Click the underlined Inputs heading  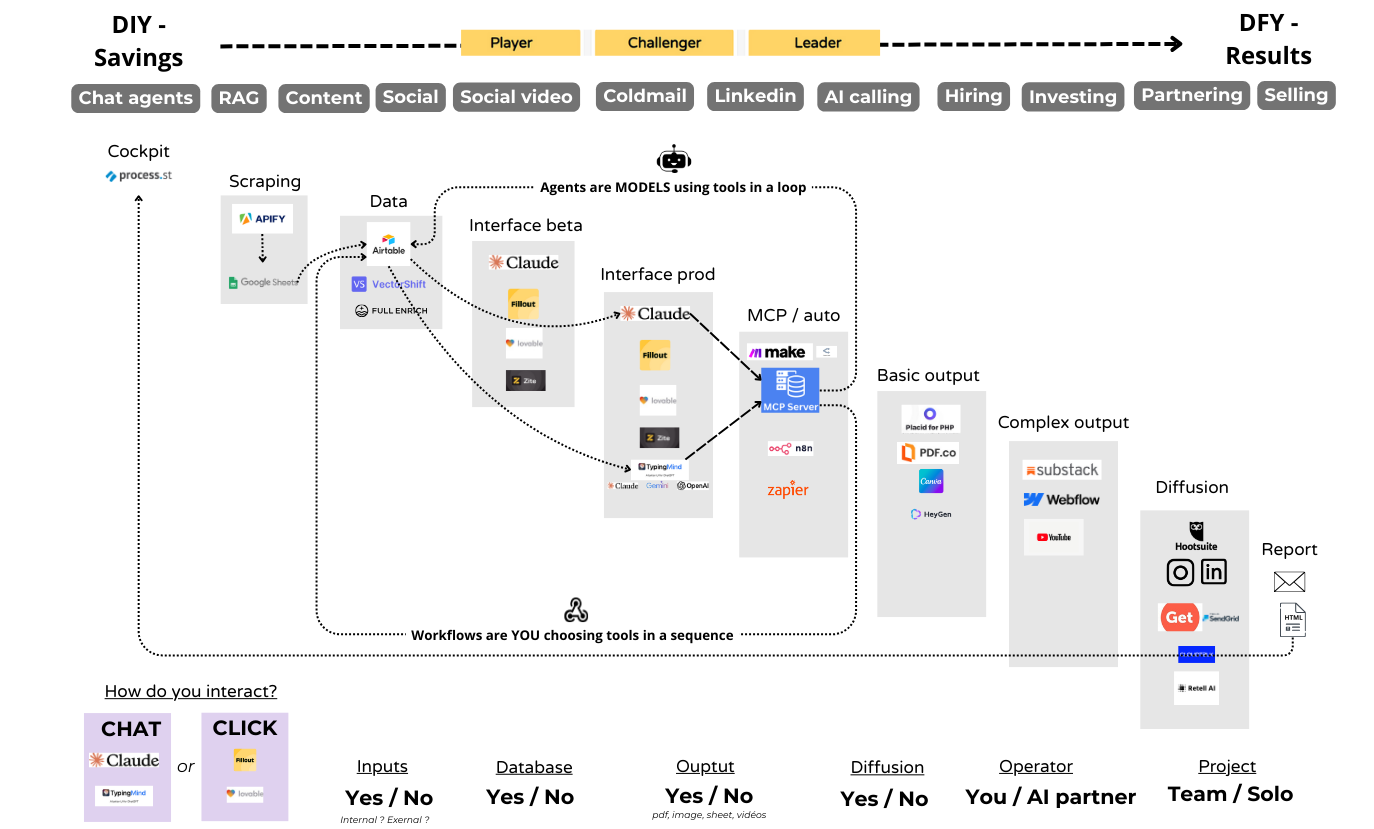pos(382,767)
